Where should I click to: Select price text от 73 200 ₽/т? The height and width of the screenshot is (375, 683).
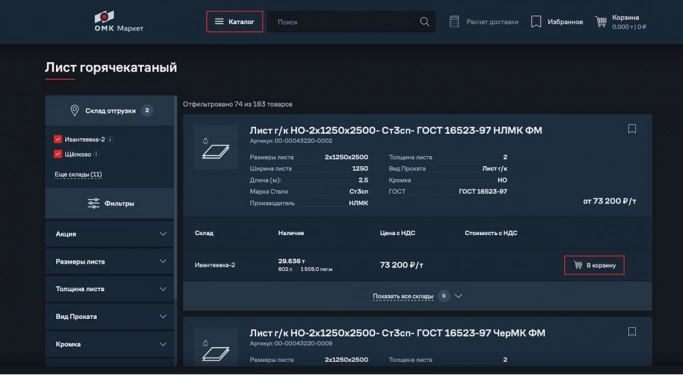(x=610, y=201)
